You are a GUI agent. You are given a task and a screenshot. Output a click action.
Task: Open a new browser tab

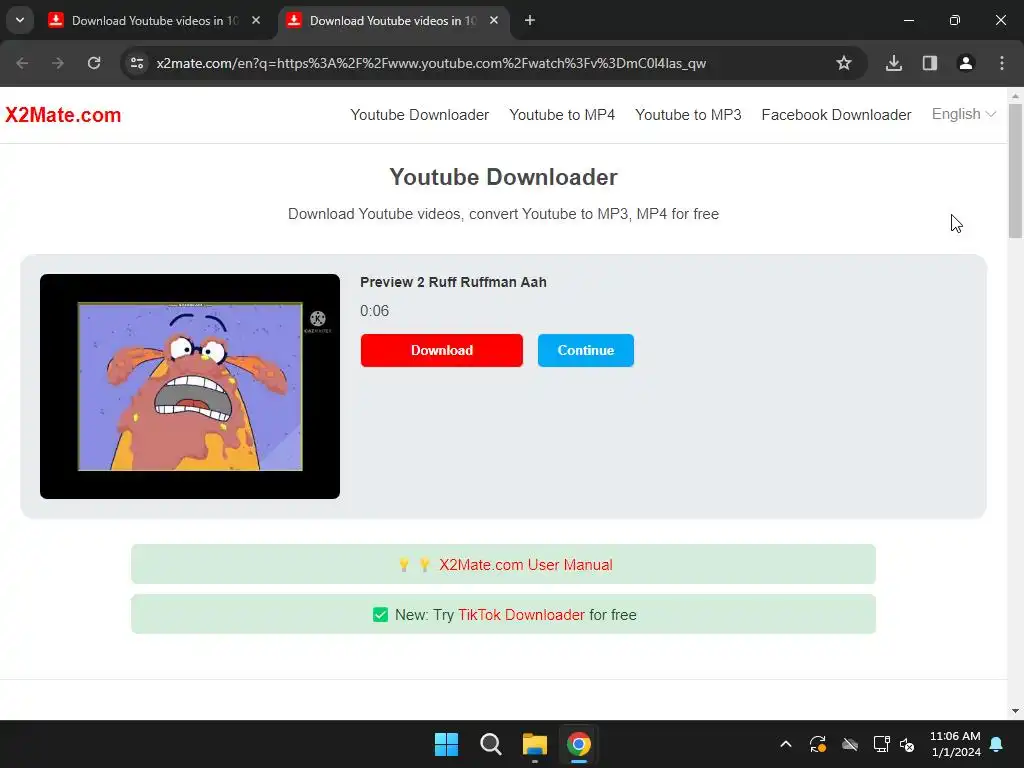point(530,21)
